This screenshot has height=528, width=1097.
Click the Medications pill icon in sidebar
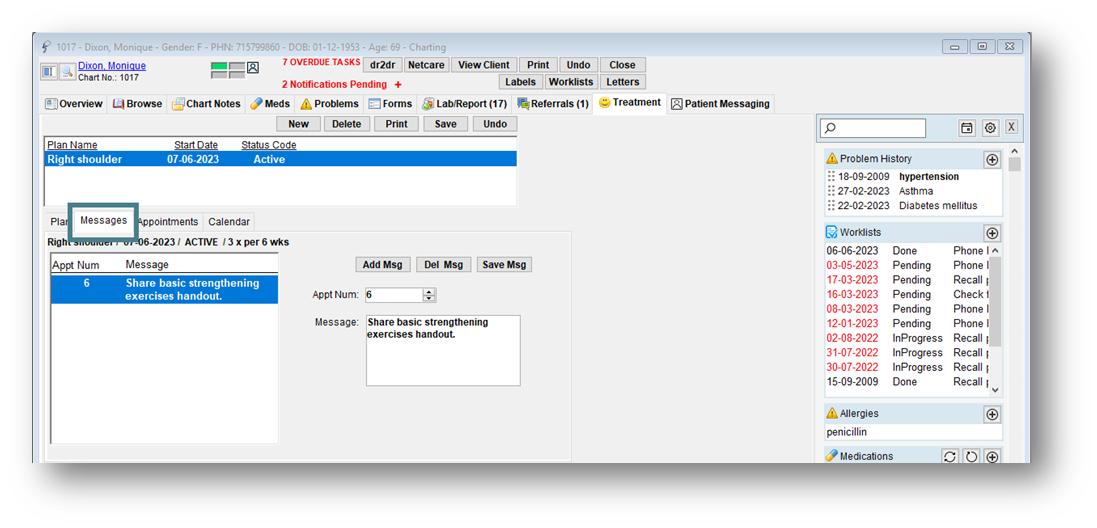tap(832, 456)
